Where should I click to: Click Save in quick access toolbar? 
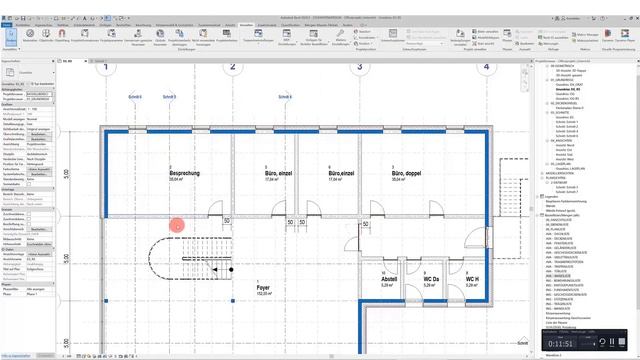(23, 18)
